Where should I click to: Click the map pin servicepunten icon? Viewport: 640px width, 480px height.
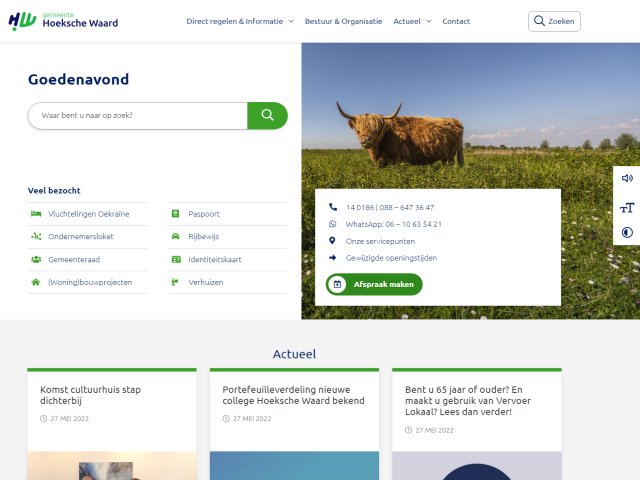[x=333, y=241]
